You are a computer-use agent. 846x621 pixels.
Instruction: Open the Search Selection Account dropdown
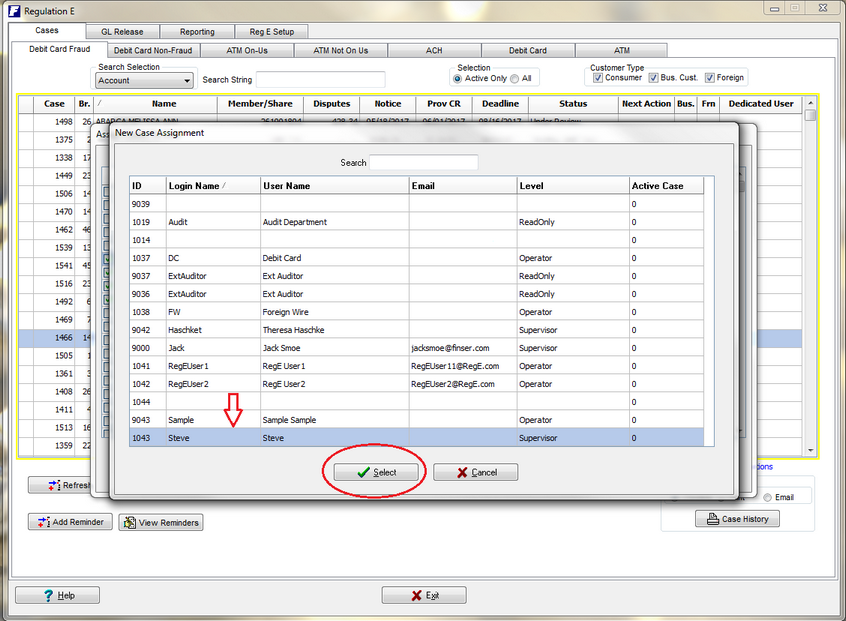click(187, 81)
